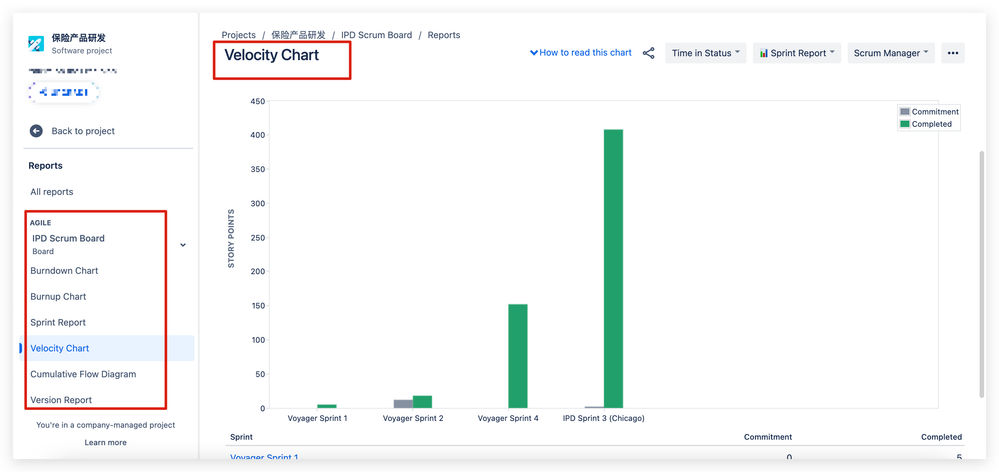This screenshot has width=999, height=472.
Task: Expand the IPD Scrum Board board switcher chevron
Action: point(183,245)
